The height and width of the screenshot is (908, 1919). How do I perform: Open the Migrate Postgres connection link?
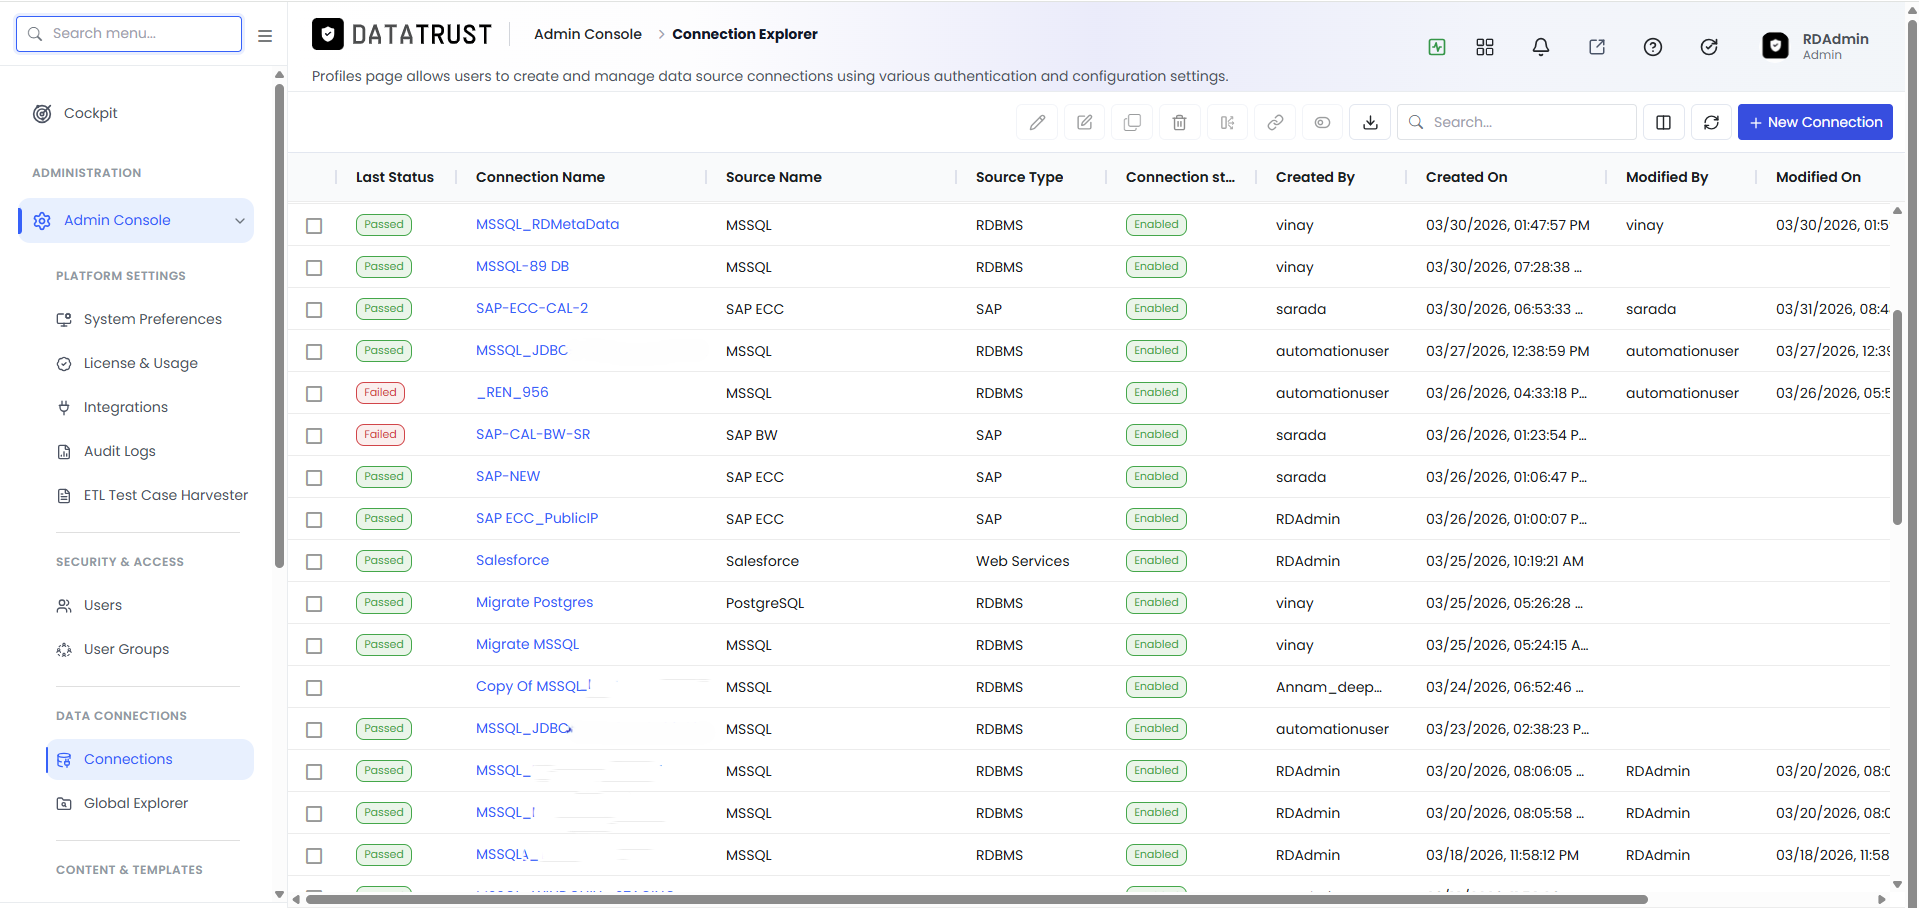534,602
